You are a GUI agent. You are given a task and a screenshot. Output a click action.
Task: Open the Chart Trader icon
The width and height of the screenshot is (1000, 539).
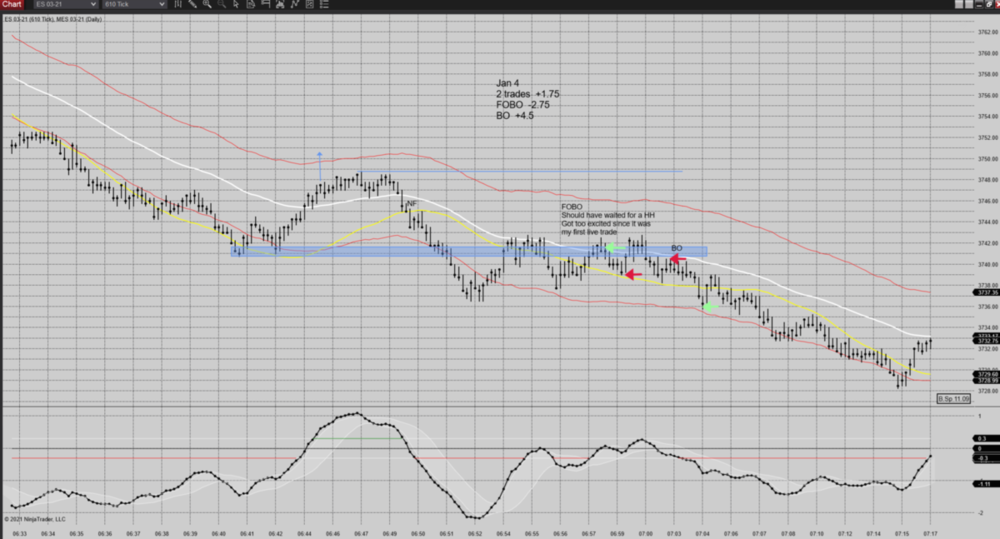(x=265, y=4)
